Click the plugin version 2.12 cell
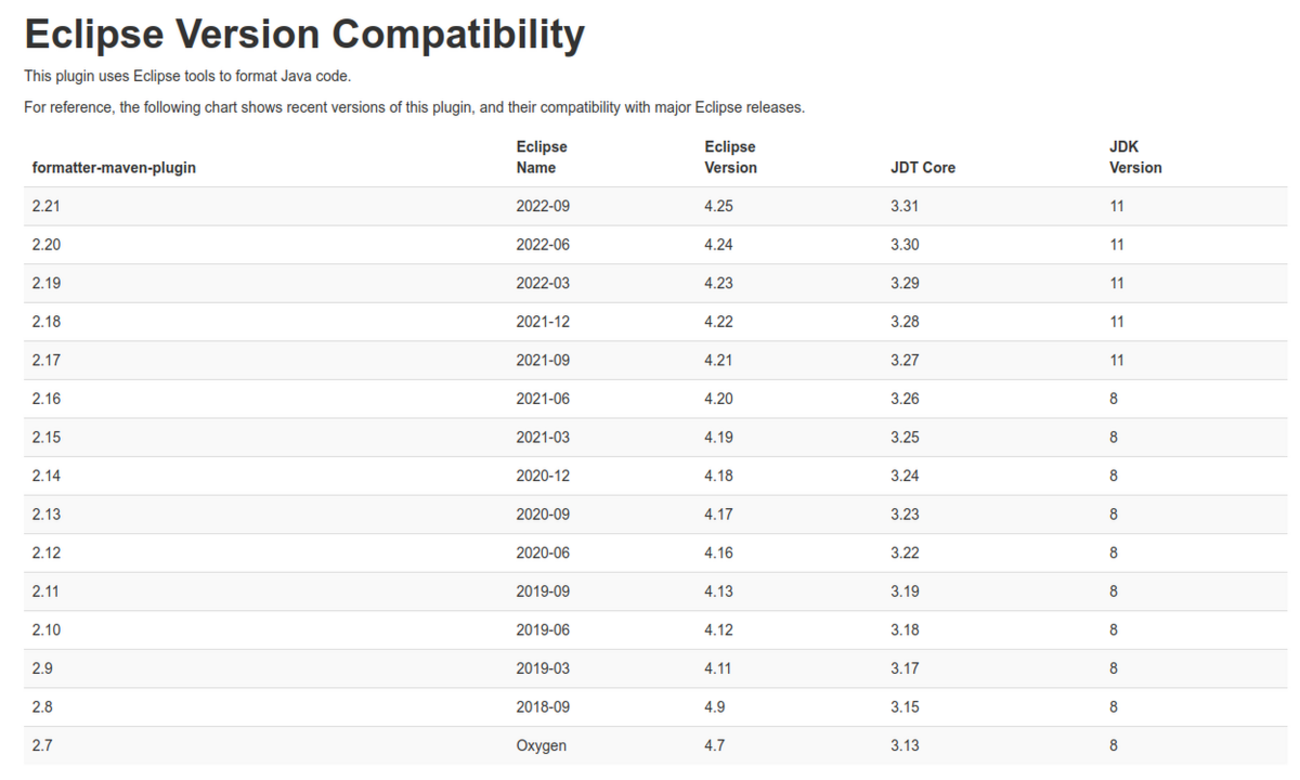This screenshot has width=1300, height=780. coord(46,553)
